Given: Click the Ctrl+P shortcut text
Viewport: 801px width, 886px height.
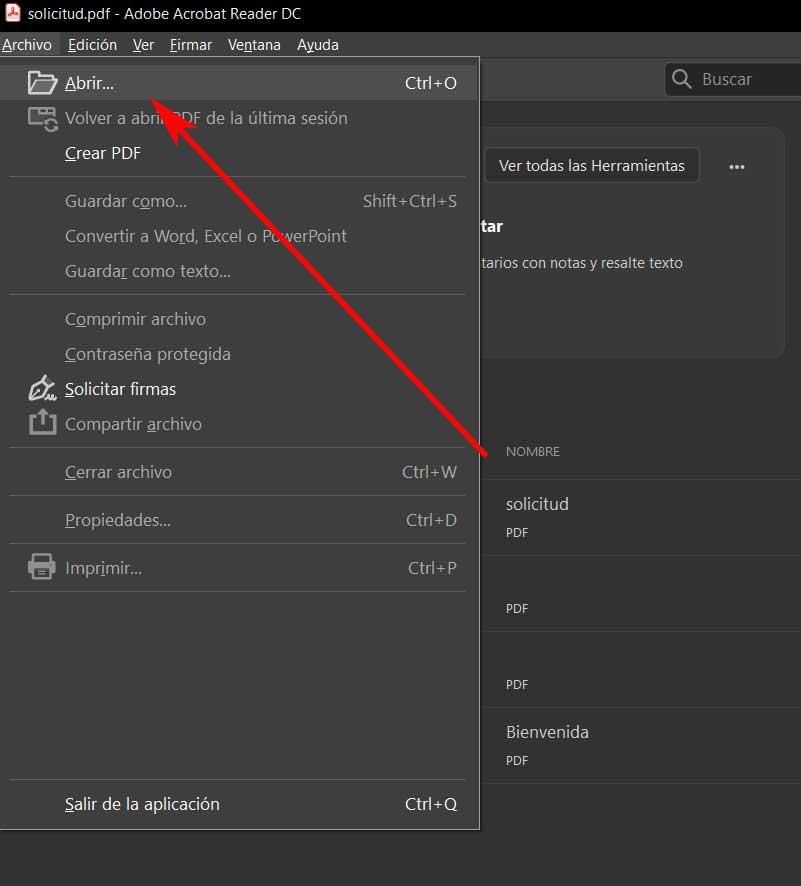Looking at the screenshot, I should click(x=432, y=568).
